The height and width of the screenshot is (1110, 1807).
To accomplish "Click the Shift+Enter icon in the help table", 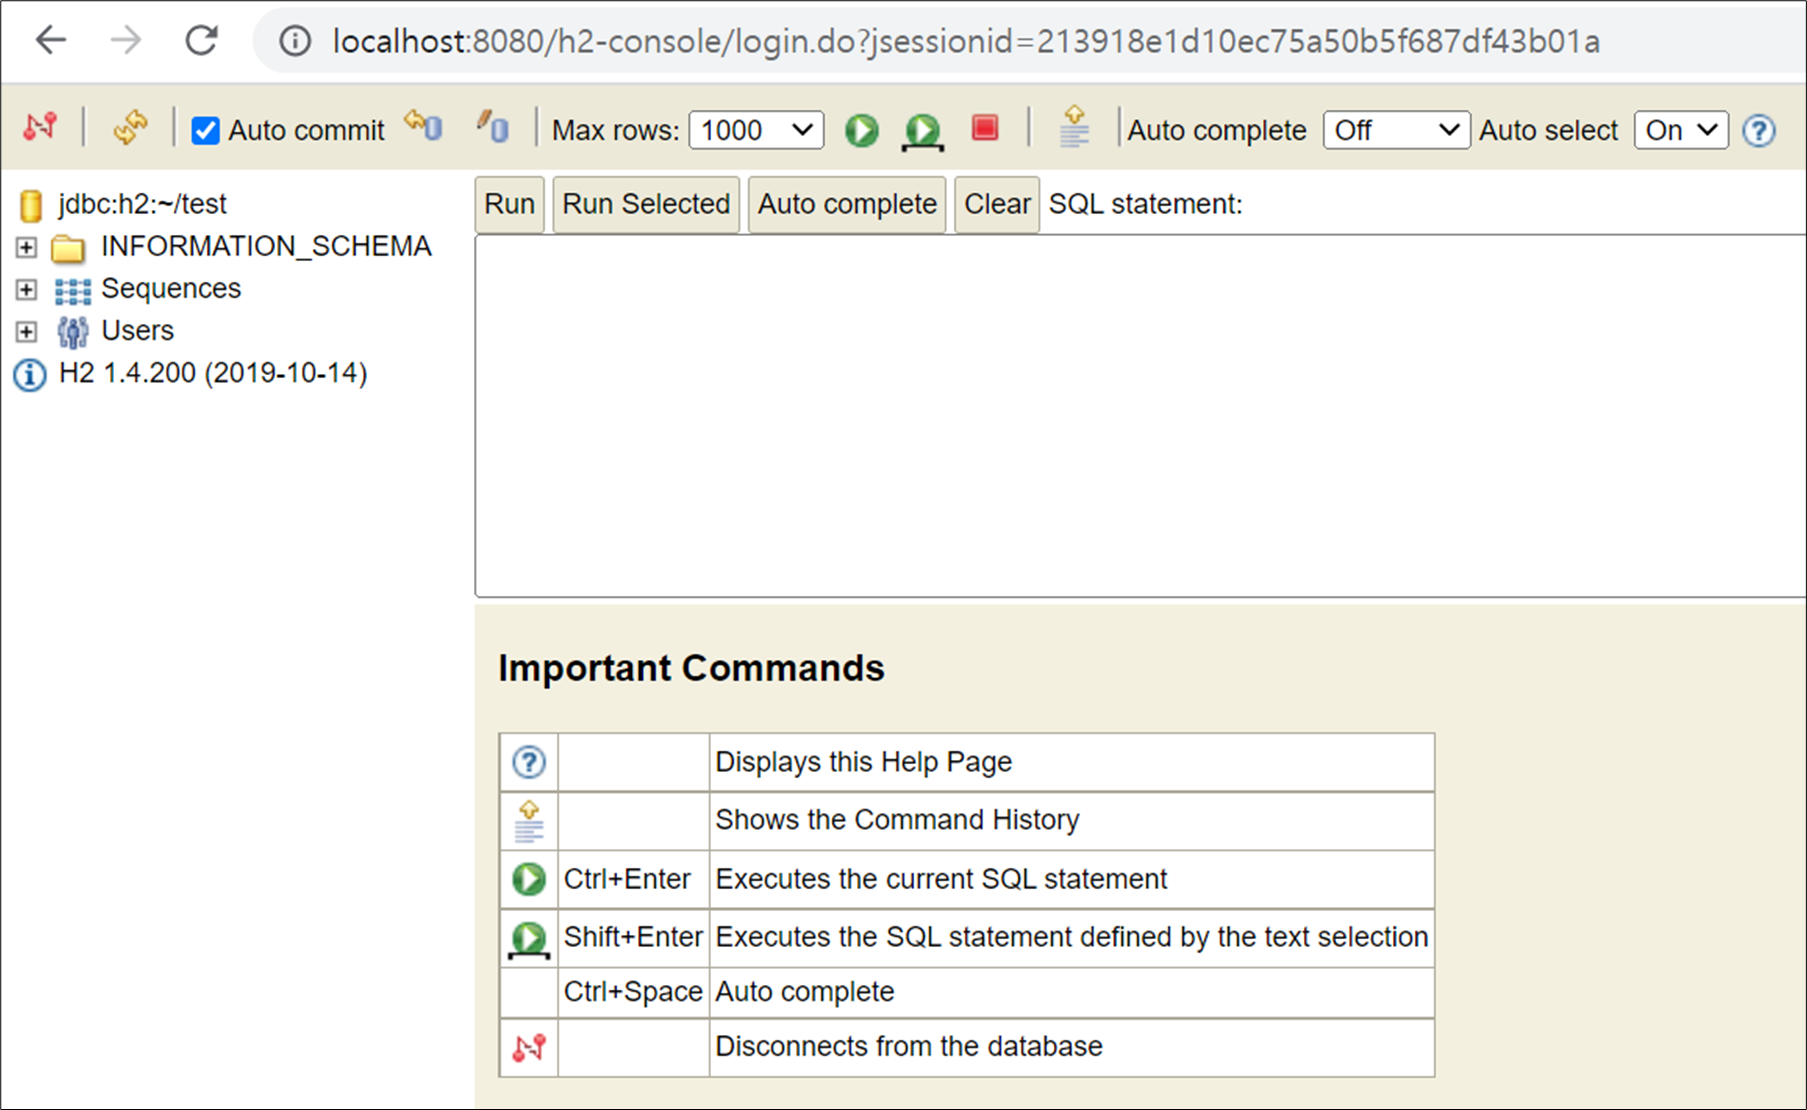I will click(529, 939).
